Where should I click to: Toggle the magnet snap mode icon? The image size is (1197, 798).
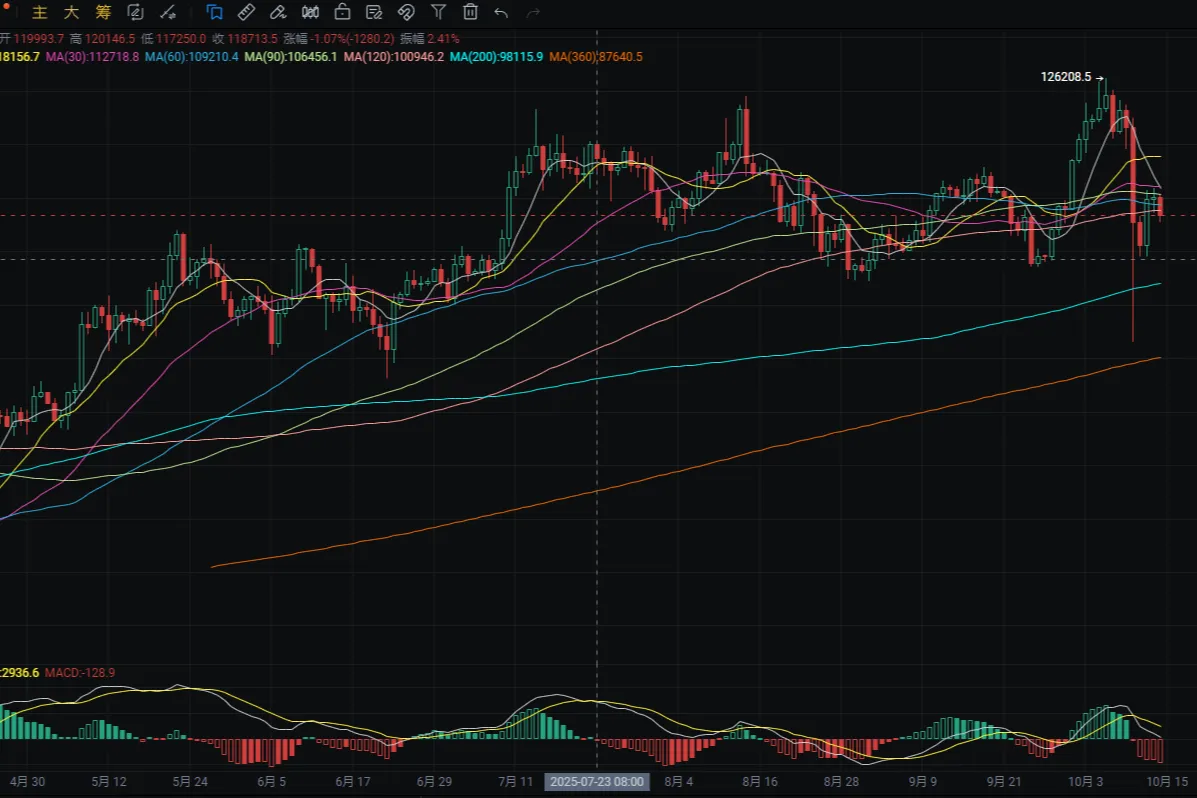click(x=406, y=13)
